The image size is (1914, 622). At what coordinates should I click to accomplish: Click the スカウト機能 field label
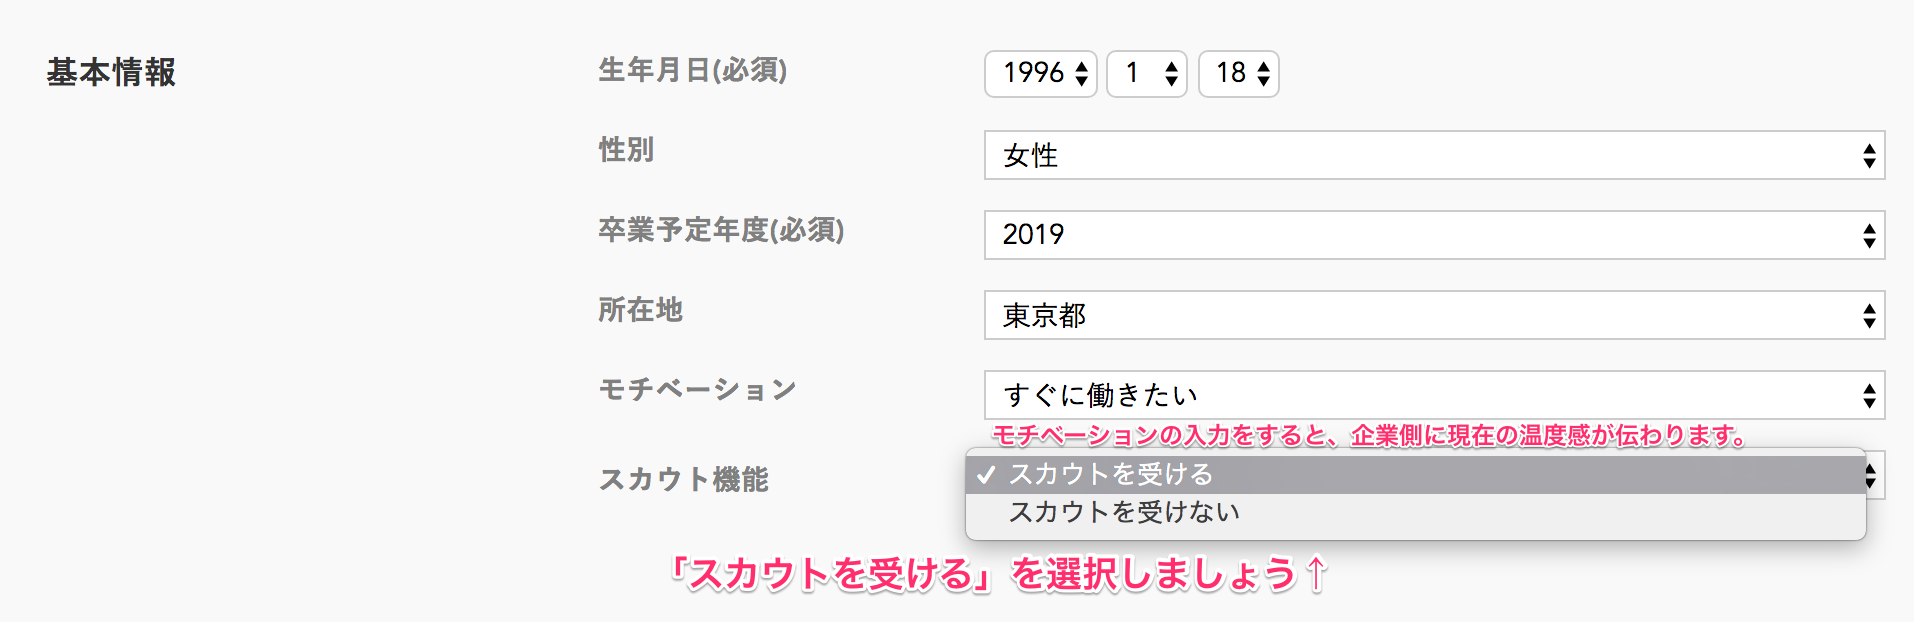click(x=683, y=480)
